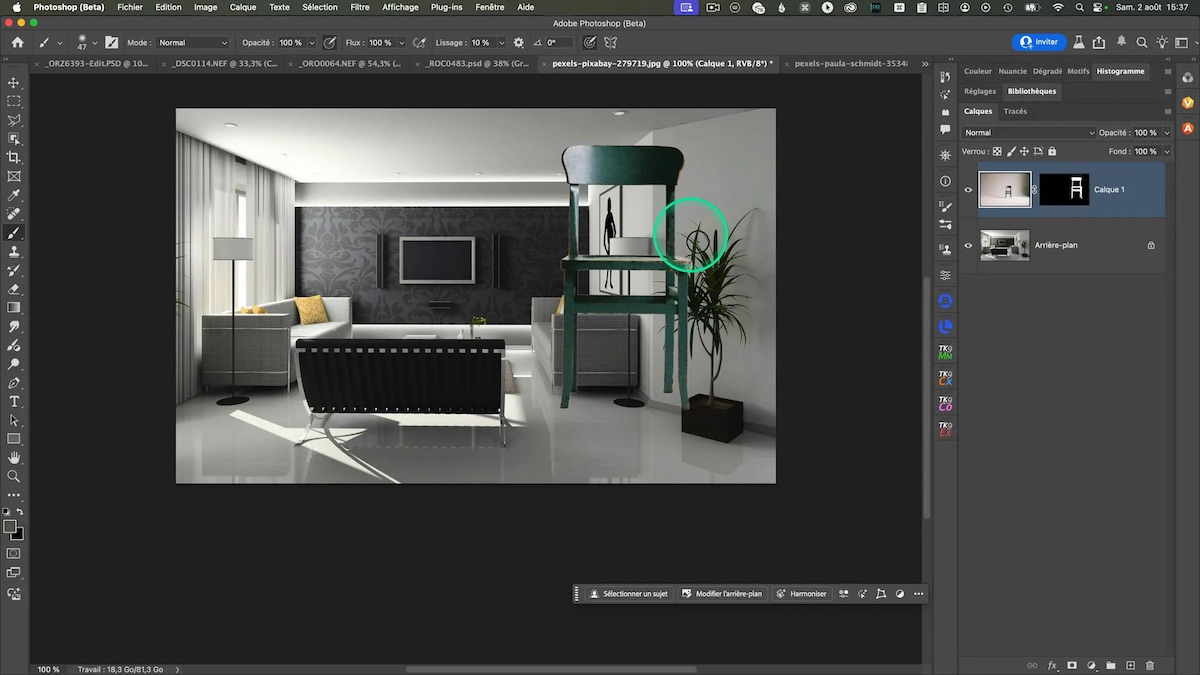Go to Home screen icon in options bar
1200x675 pixels.
pyautogui.click(x=17, y=43)
